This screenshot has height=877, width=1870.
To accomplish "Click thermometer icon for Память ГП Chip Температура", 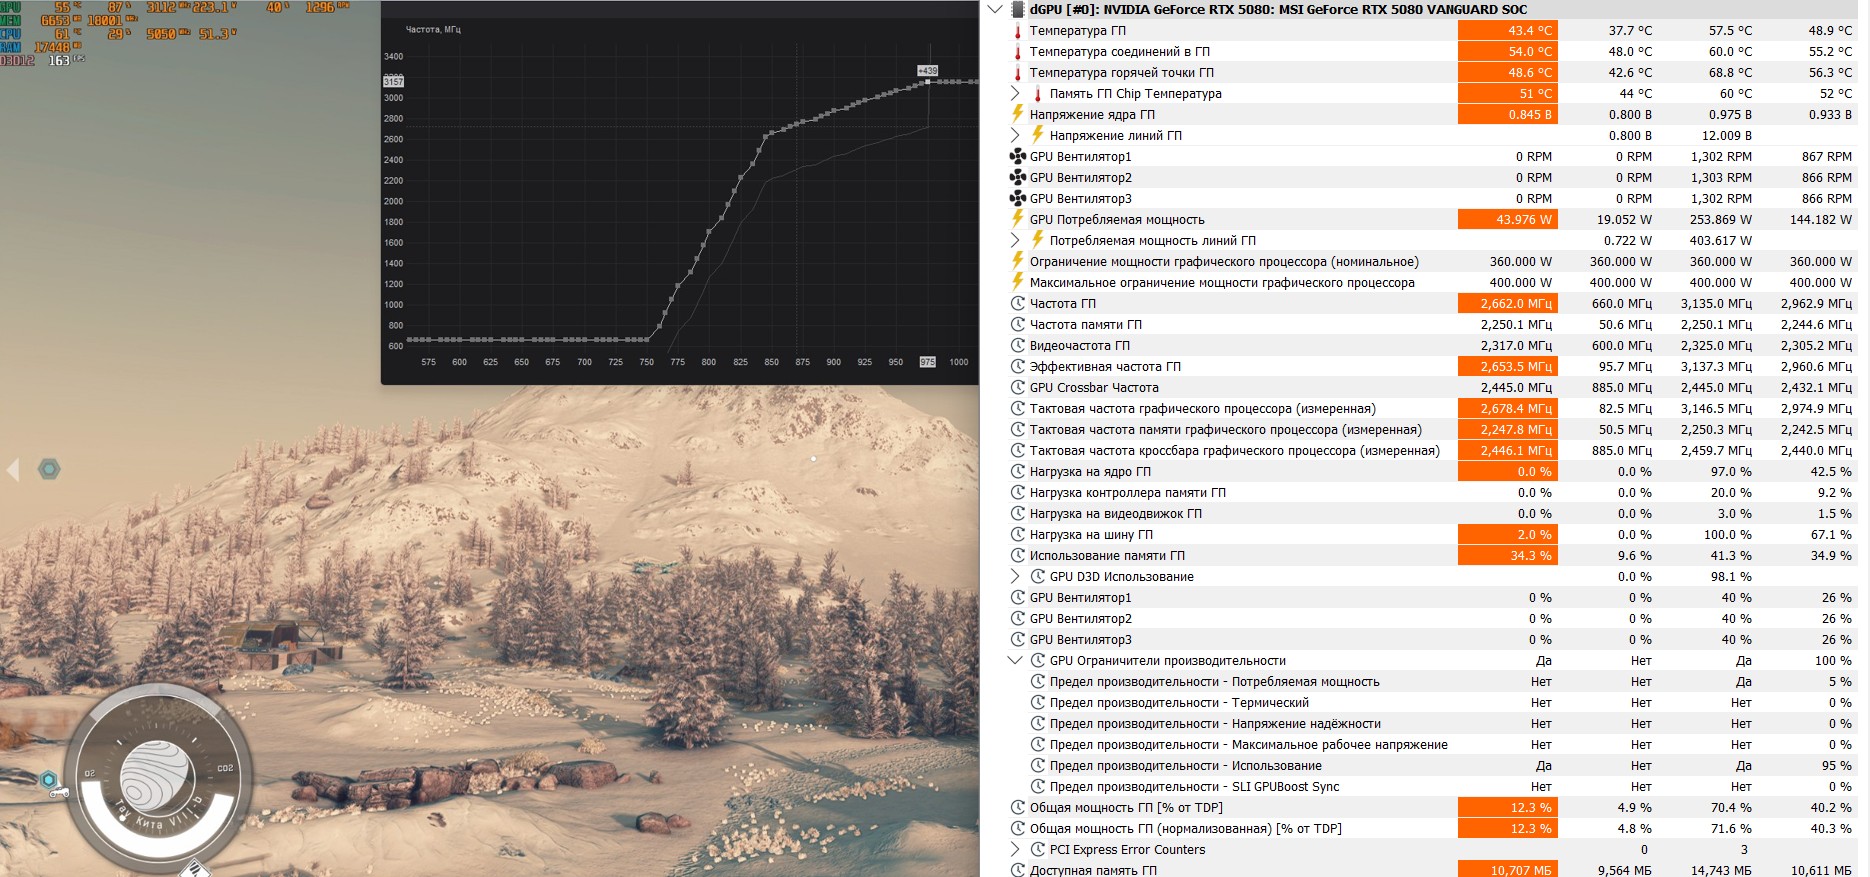I will pos(1038,94).
